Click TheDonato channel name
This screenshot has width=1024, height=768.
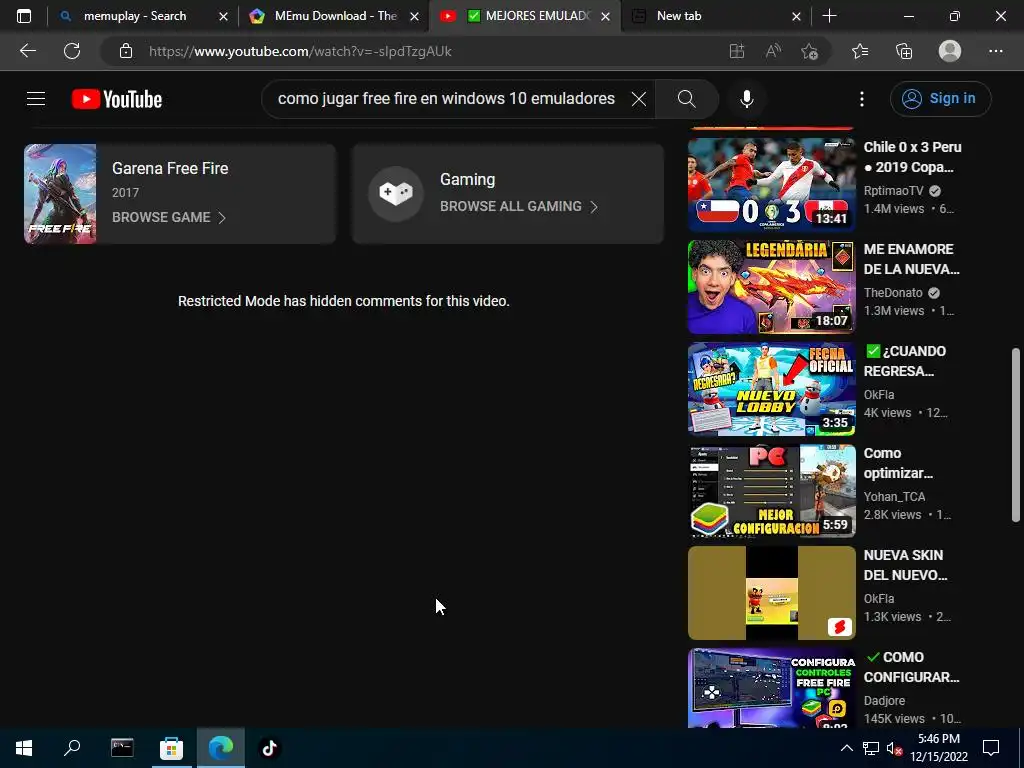pyautogui.click(x=893, y=293)
